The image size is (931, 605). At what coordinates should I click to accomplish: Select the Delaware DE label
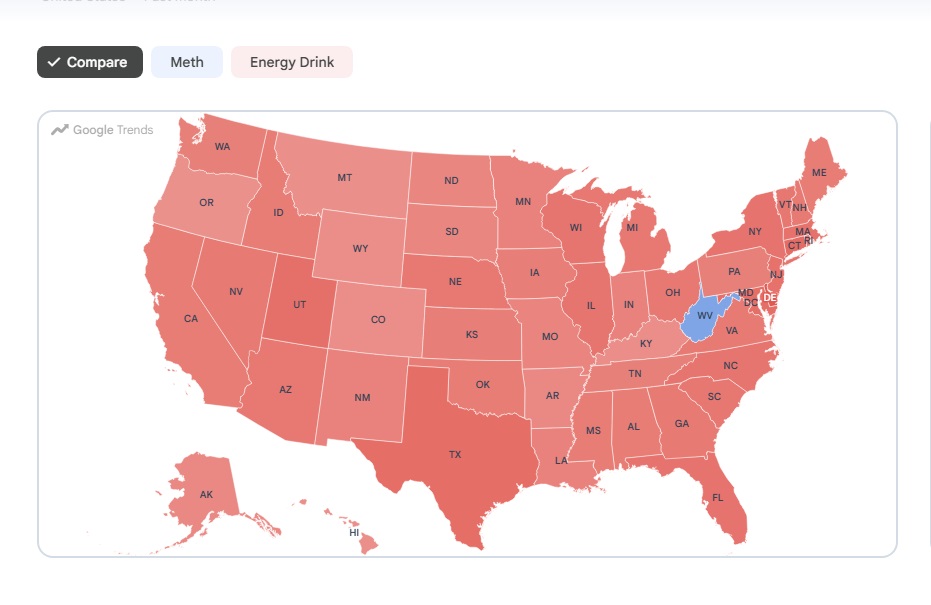click(x=770, y=297)
